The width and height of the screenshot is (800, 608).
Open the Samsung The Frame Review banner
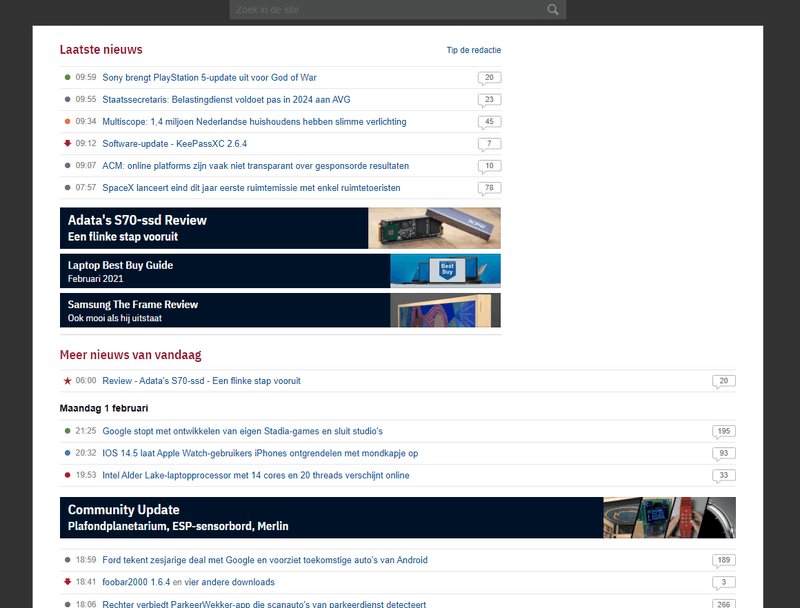pos(280,310)
